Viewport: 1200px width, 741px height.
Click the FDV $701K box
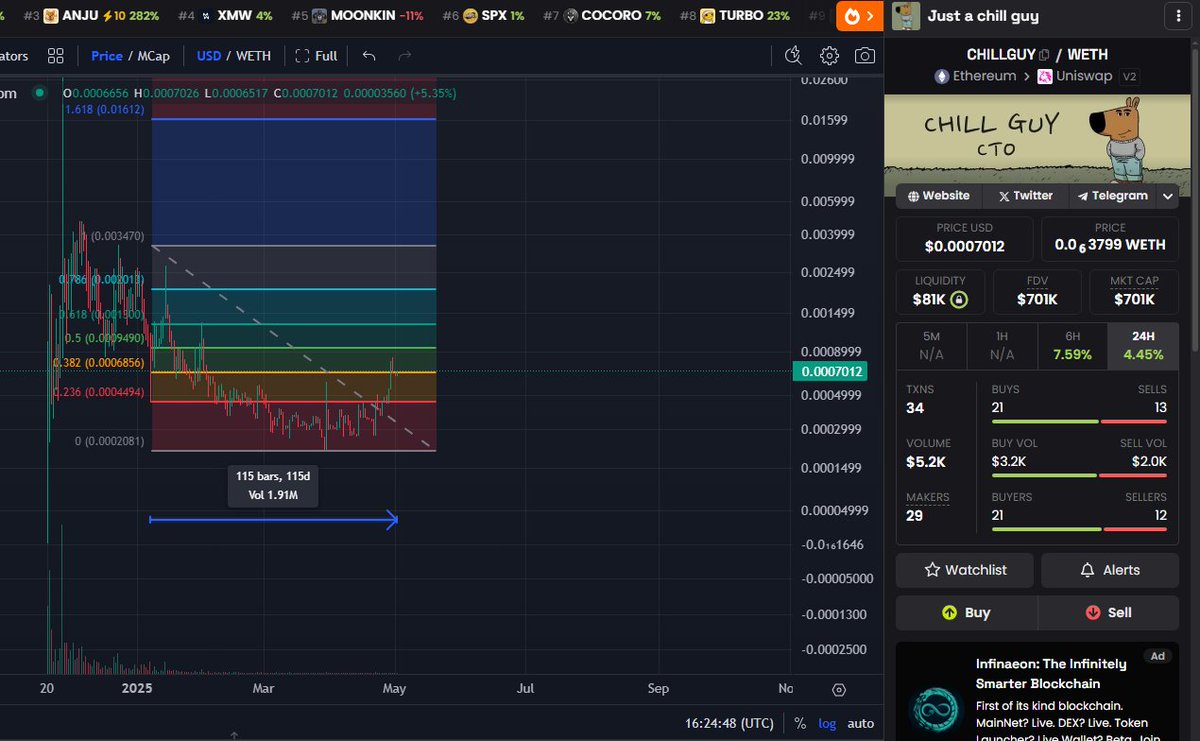click(x=1037, y=292)
